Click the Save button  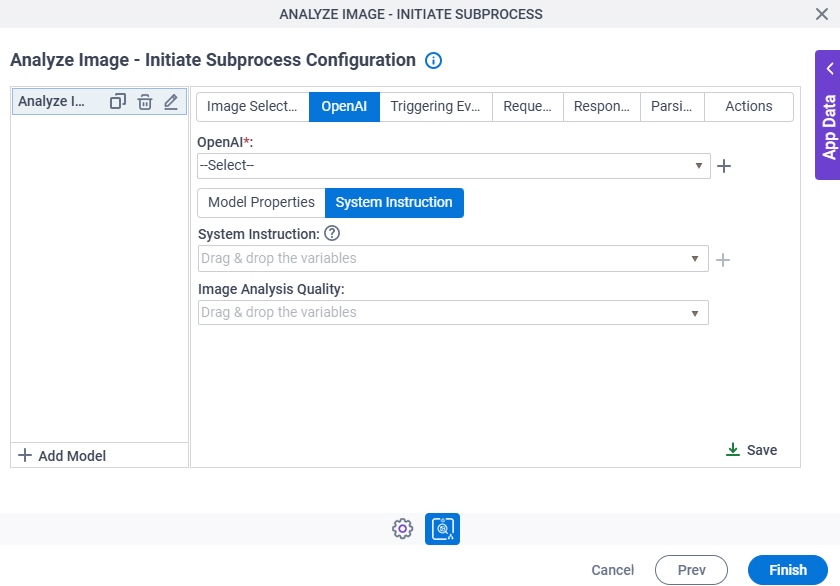[752, 450]
